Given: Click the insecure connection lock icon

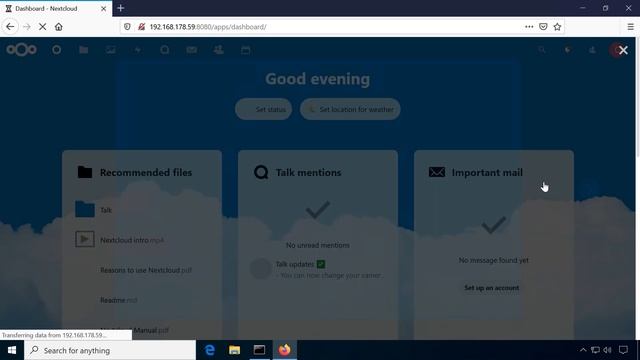Looking at the screenshot, I should pyautogui.click(x=141, y=27).
